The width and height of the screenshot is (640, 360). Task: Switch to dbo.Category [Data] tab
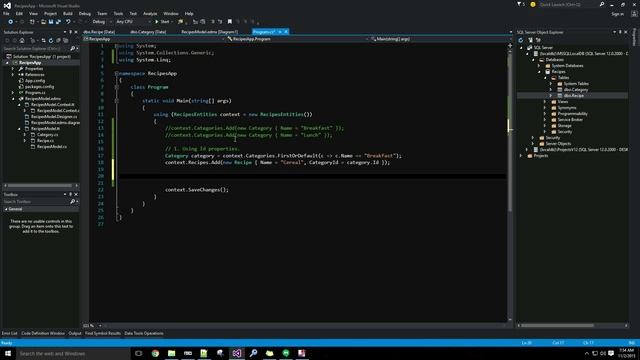pyautogui.click(x=148, y=32)
